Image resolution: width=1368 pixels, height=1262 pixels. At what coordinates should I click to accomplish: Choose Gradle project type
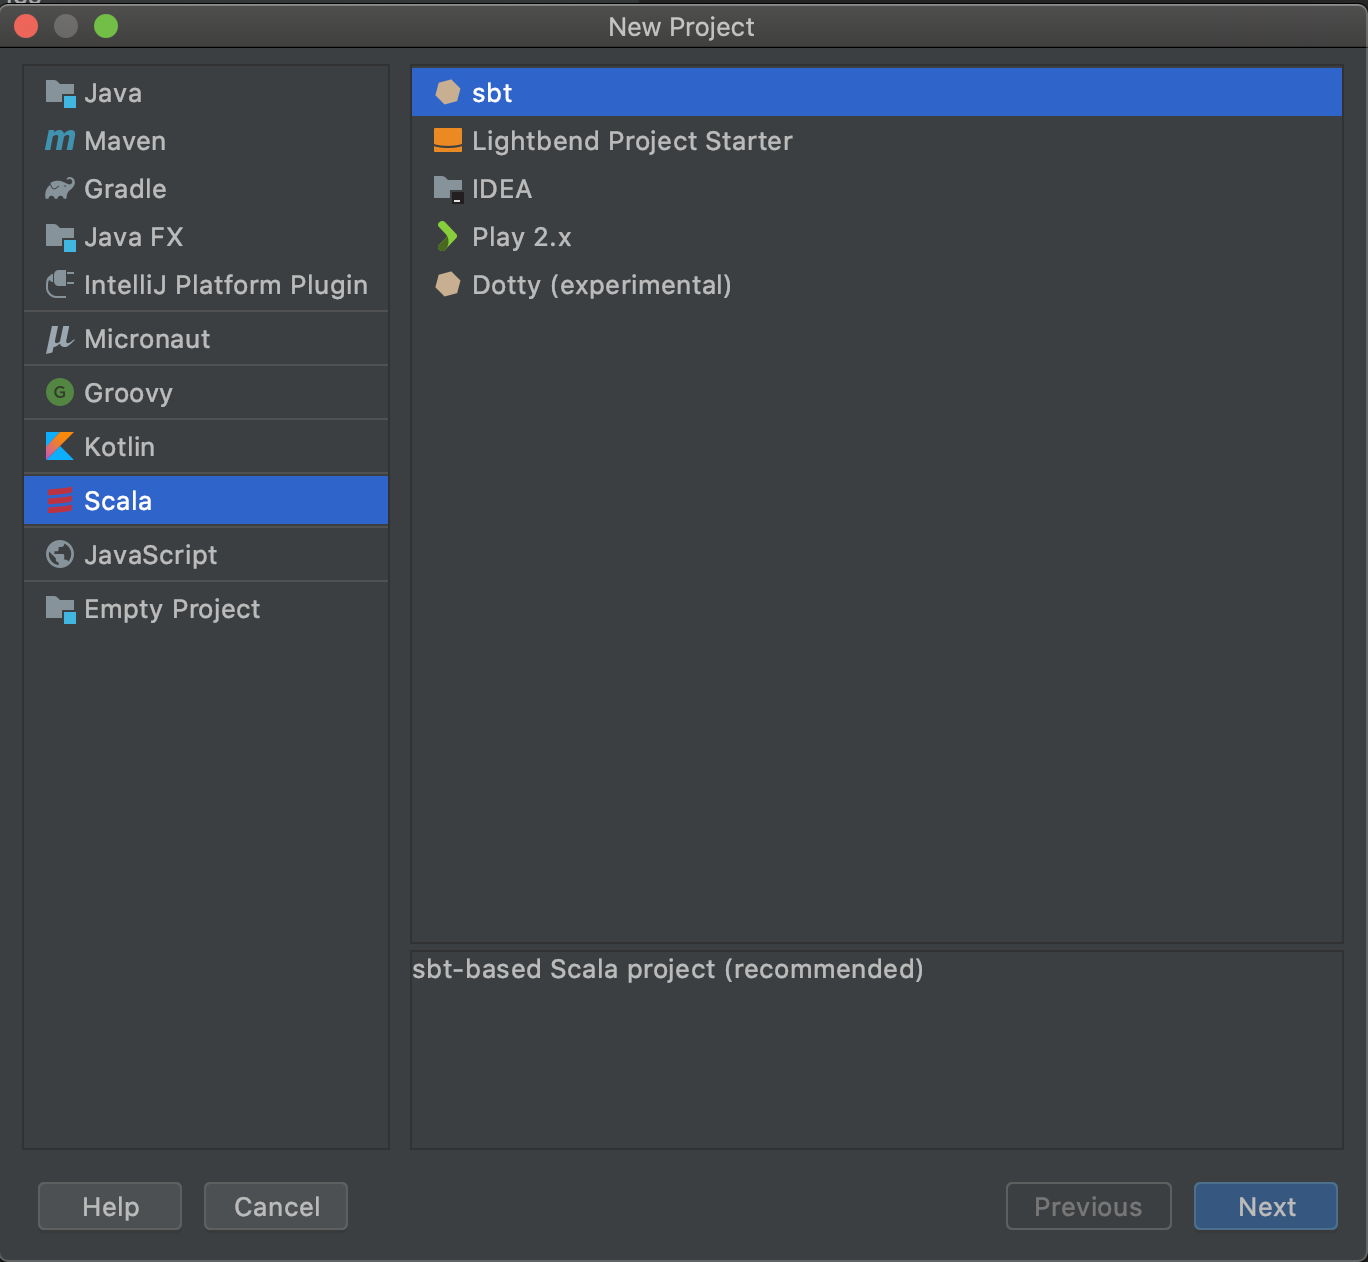click(206, 189)
